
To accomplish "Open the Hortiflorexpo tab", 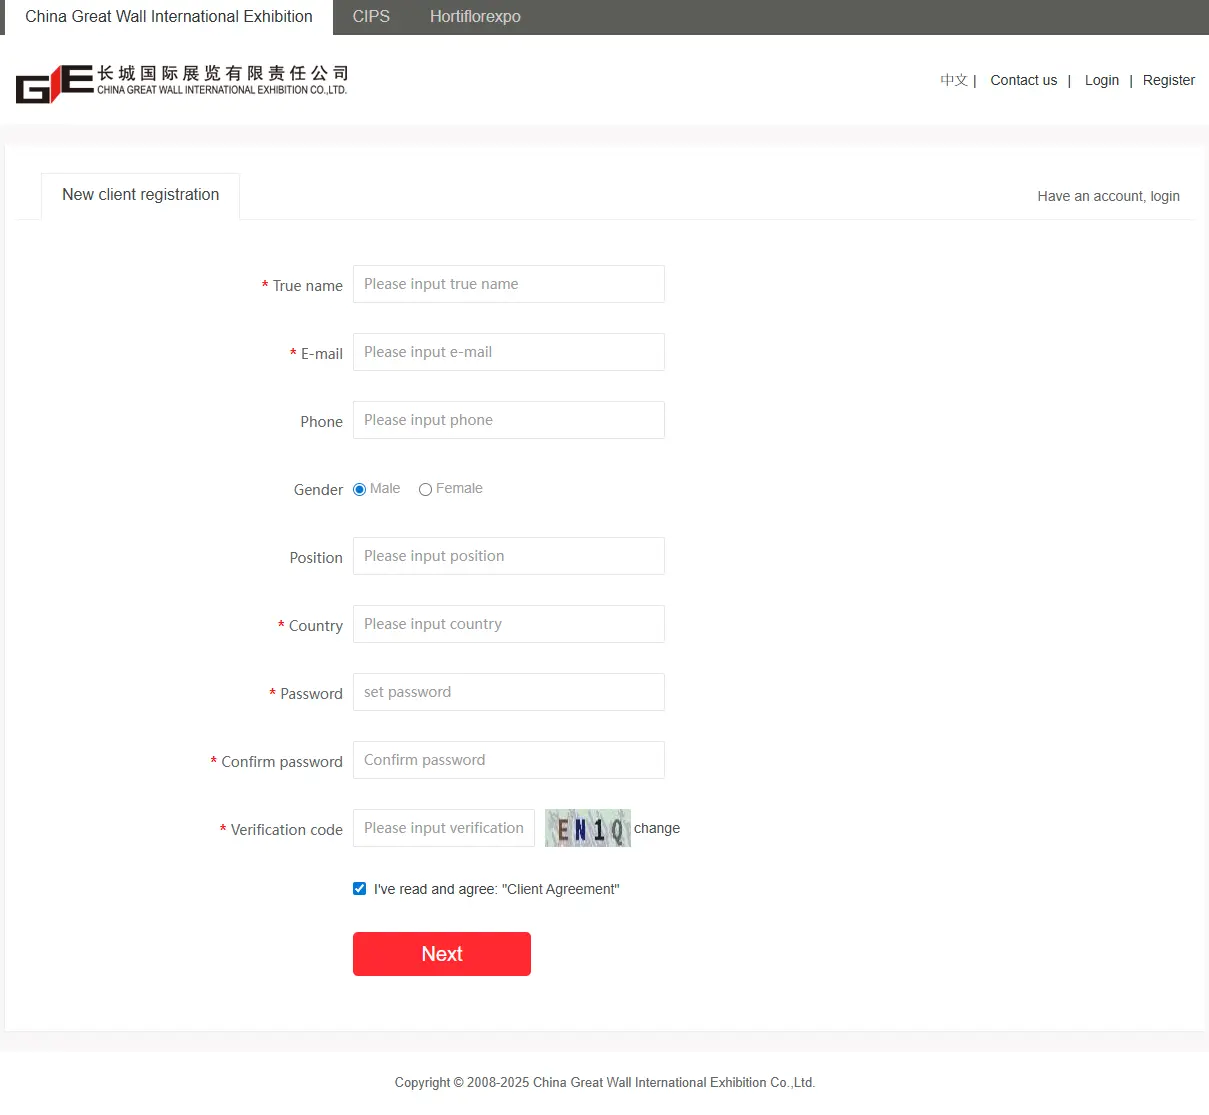I will coord(475,17).
